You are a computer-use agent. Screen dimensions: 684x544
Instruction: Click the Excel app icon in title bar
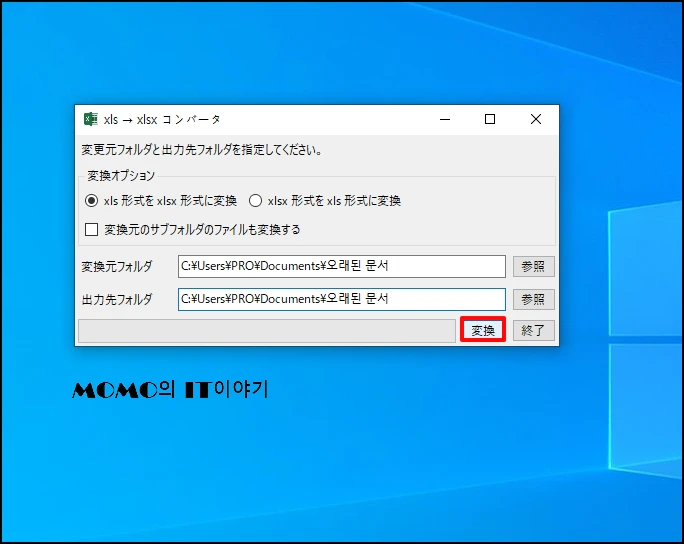[x=90, y=119]
